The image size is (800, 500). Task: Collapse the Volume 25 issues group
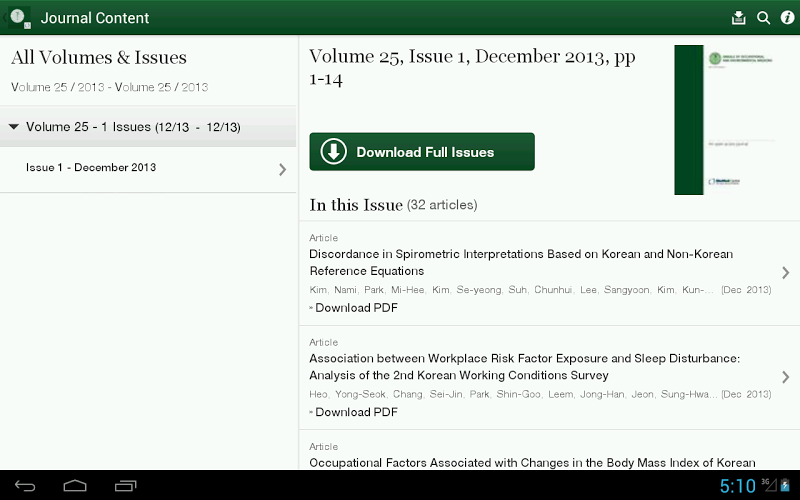(x=148, y=127)
